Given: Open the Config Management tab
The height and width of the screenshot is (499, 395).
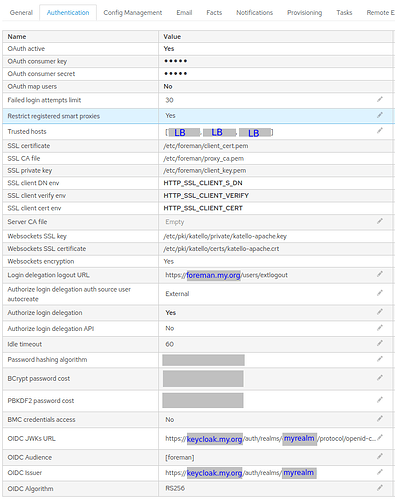Looking at the screenshot, I should (133, 13).
